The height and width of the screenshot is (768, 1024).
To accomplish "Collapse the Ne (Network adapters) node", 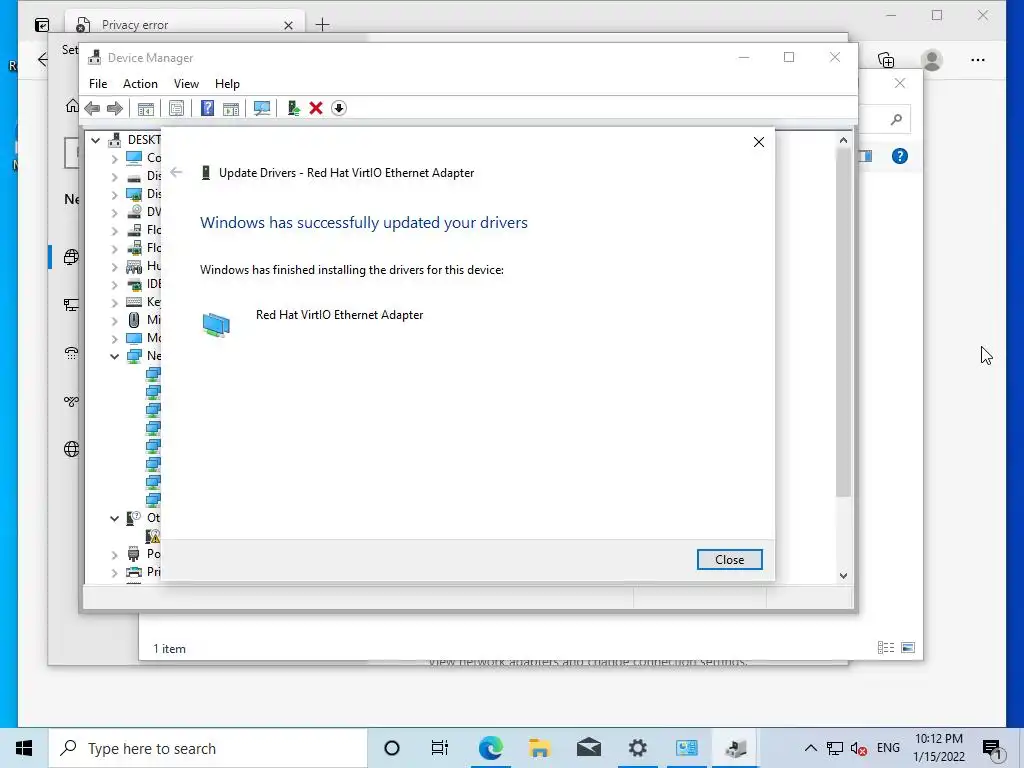I will point(114,357).
